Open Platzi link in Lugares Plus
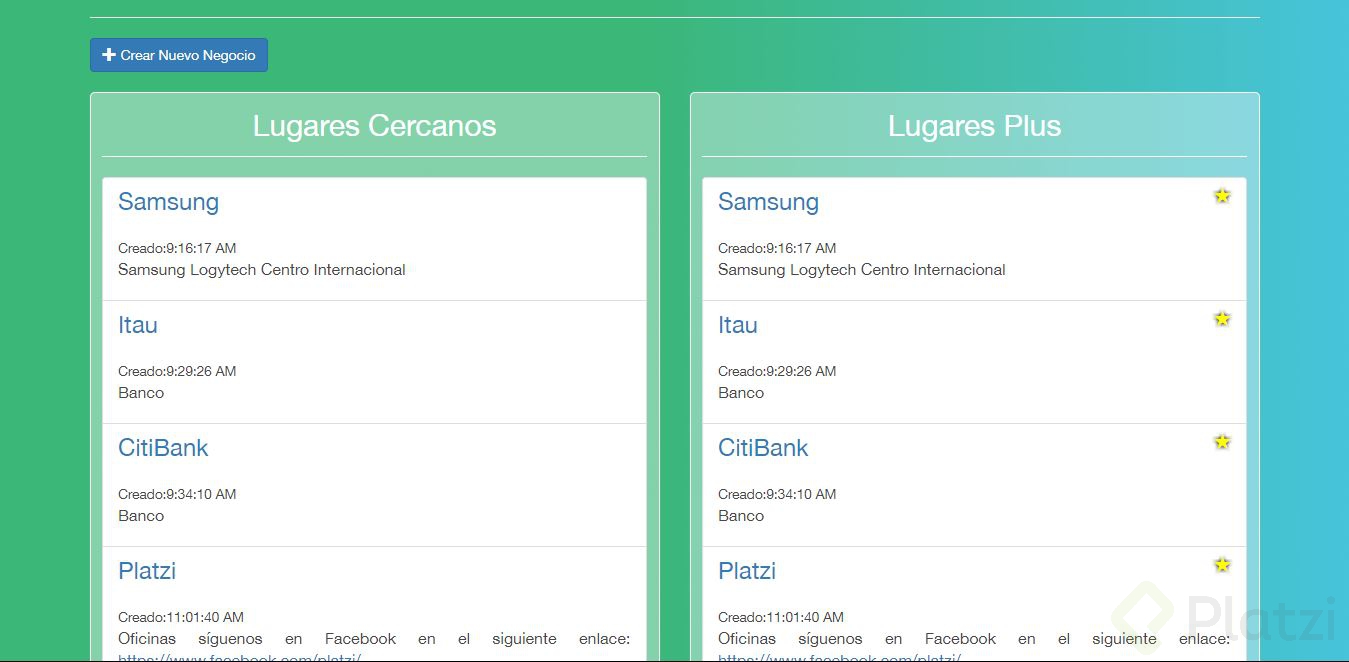 click(747, 571)
